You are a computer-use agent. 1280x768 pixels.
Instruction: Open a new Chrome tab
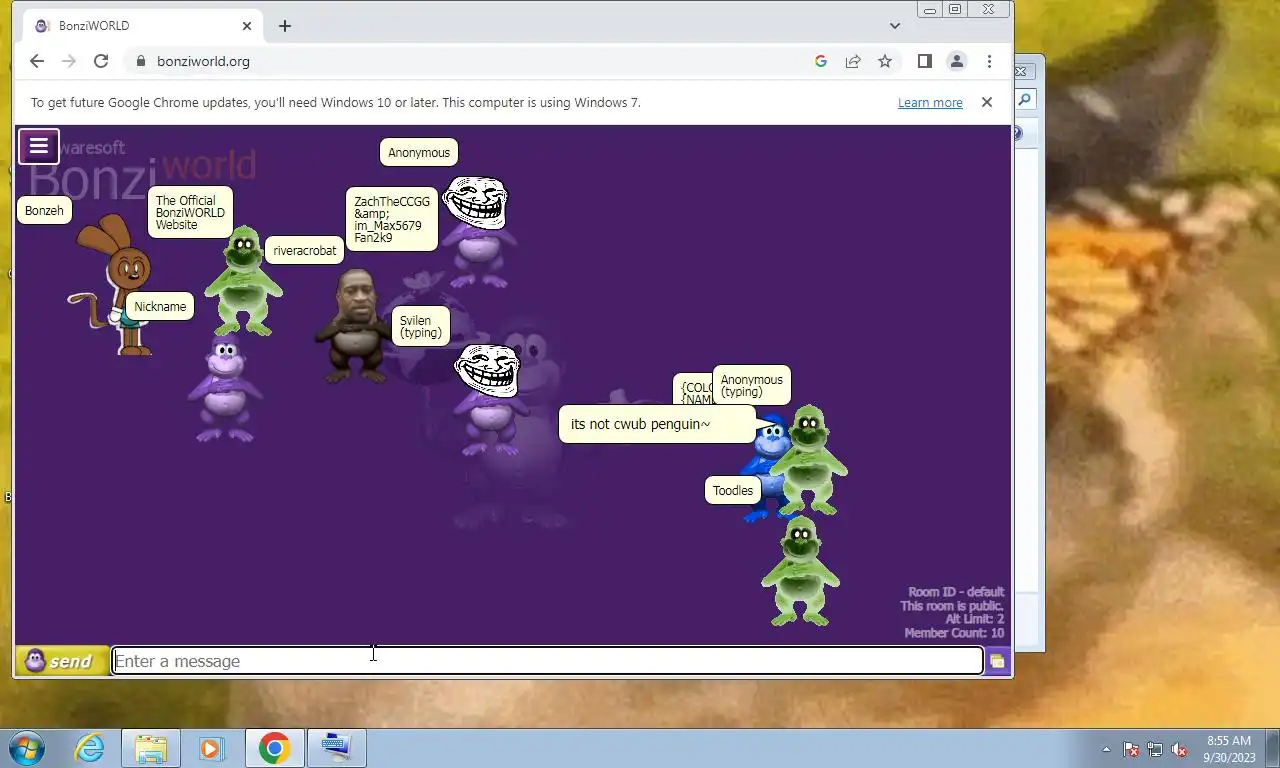tap(285, 26)
